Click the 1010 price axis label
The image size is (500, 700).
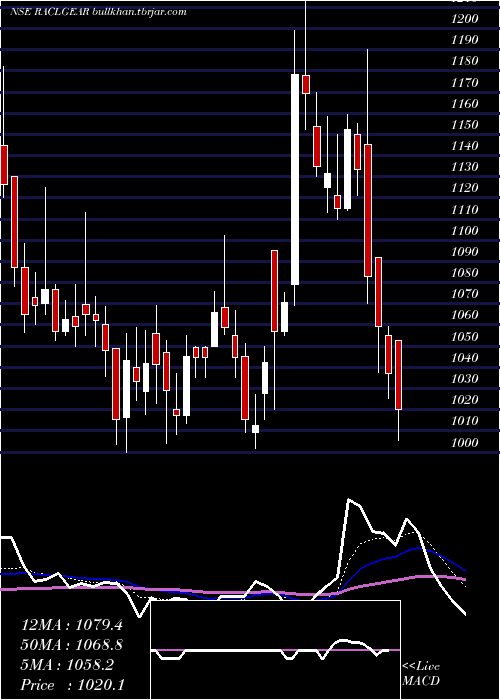tap(465, 421)
